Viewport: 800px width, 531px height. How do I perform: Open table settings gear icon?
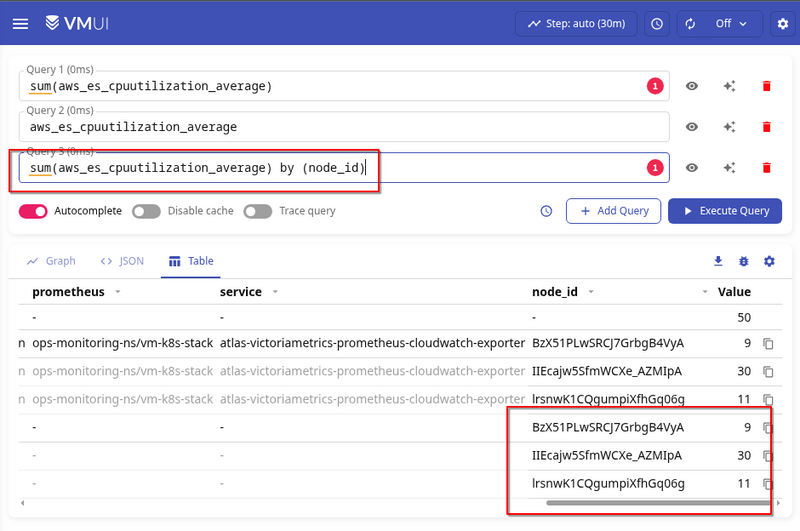click(x=769, y=261)
